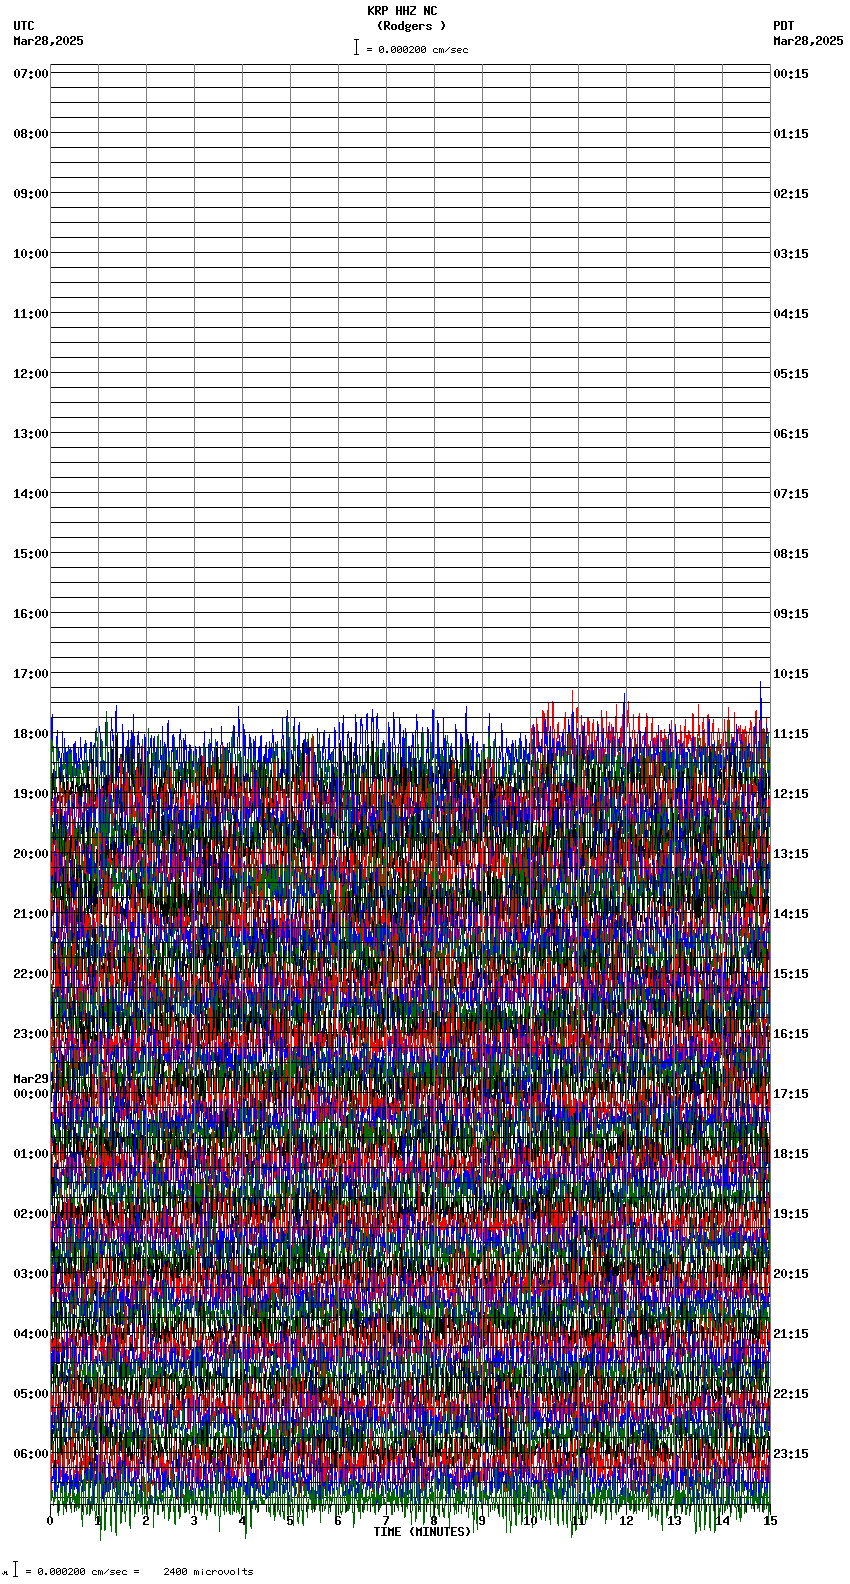Click the 0 minute tick label

click(x=50, y=1521)
